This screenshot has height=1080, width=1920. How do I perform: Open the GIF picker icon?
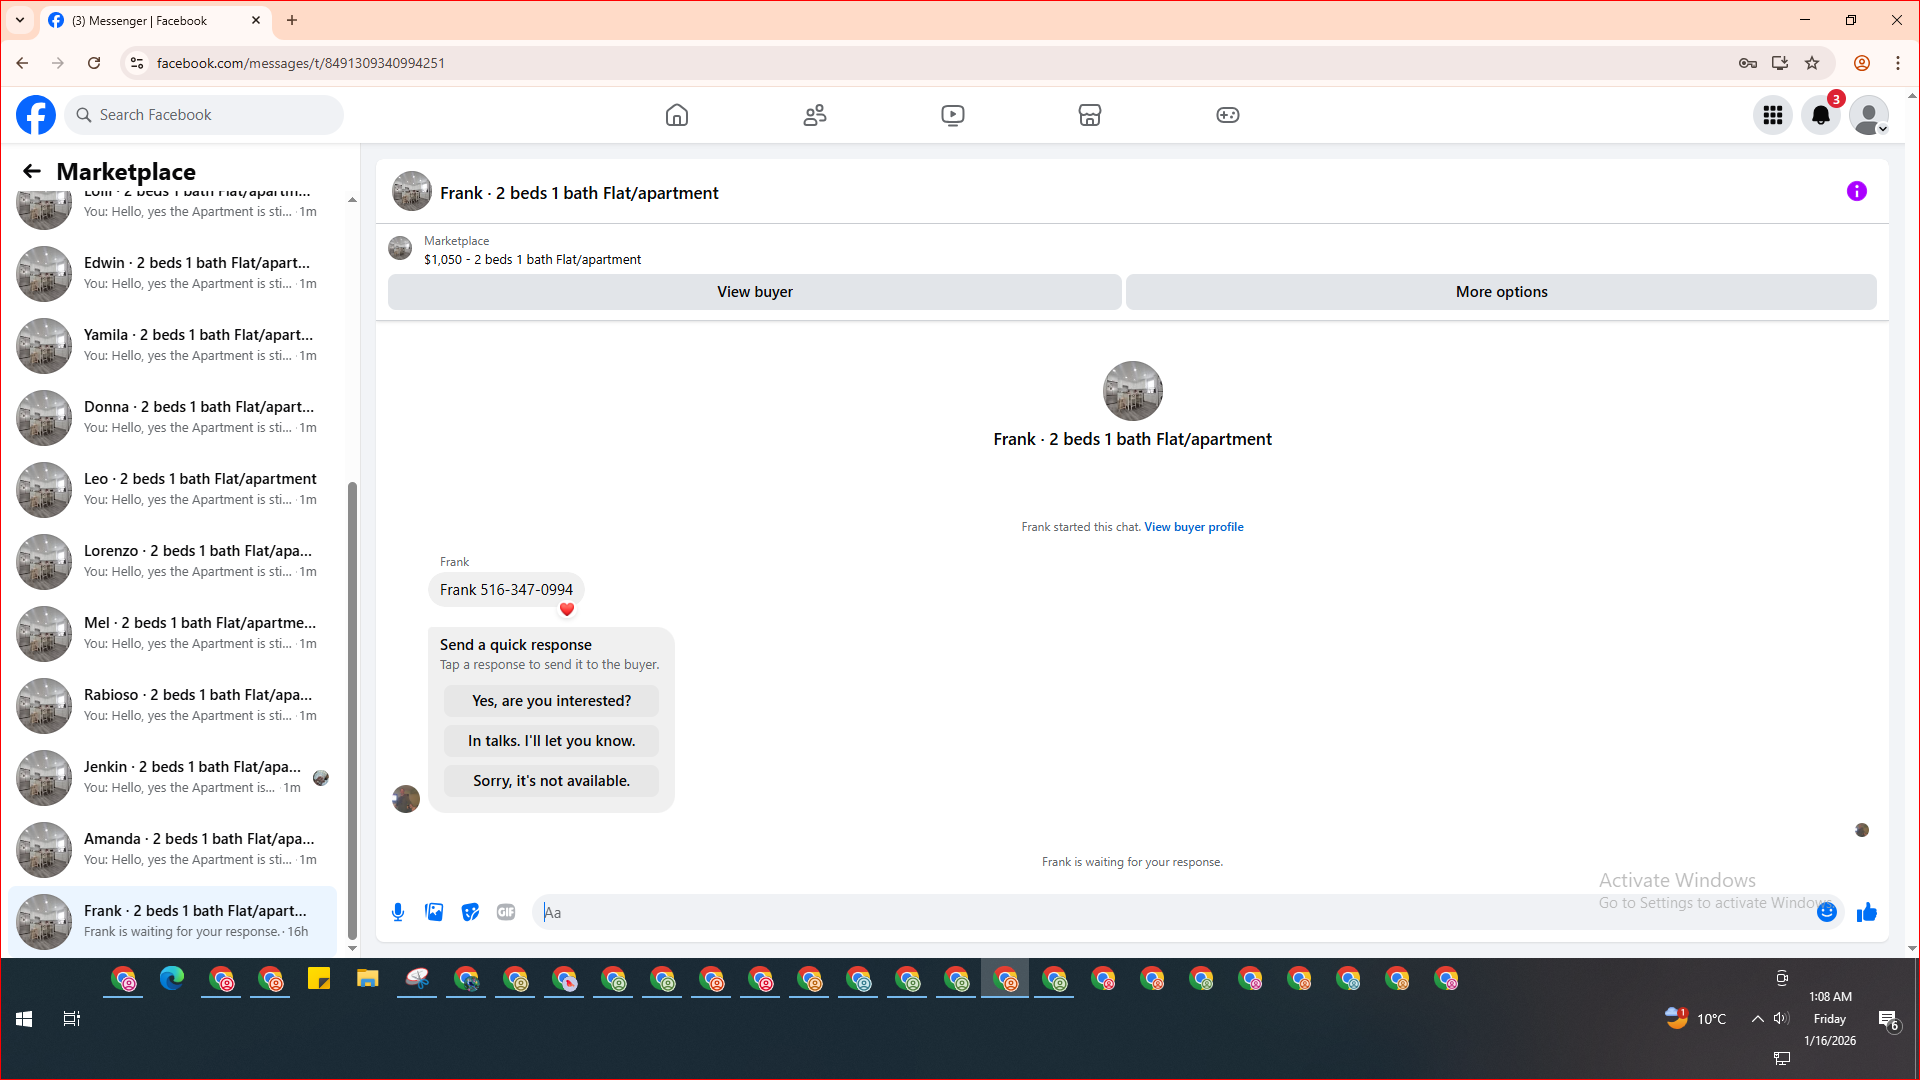click(x=506, y=912)
